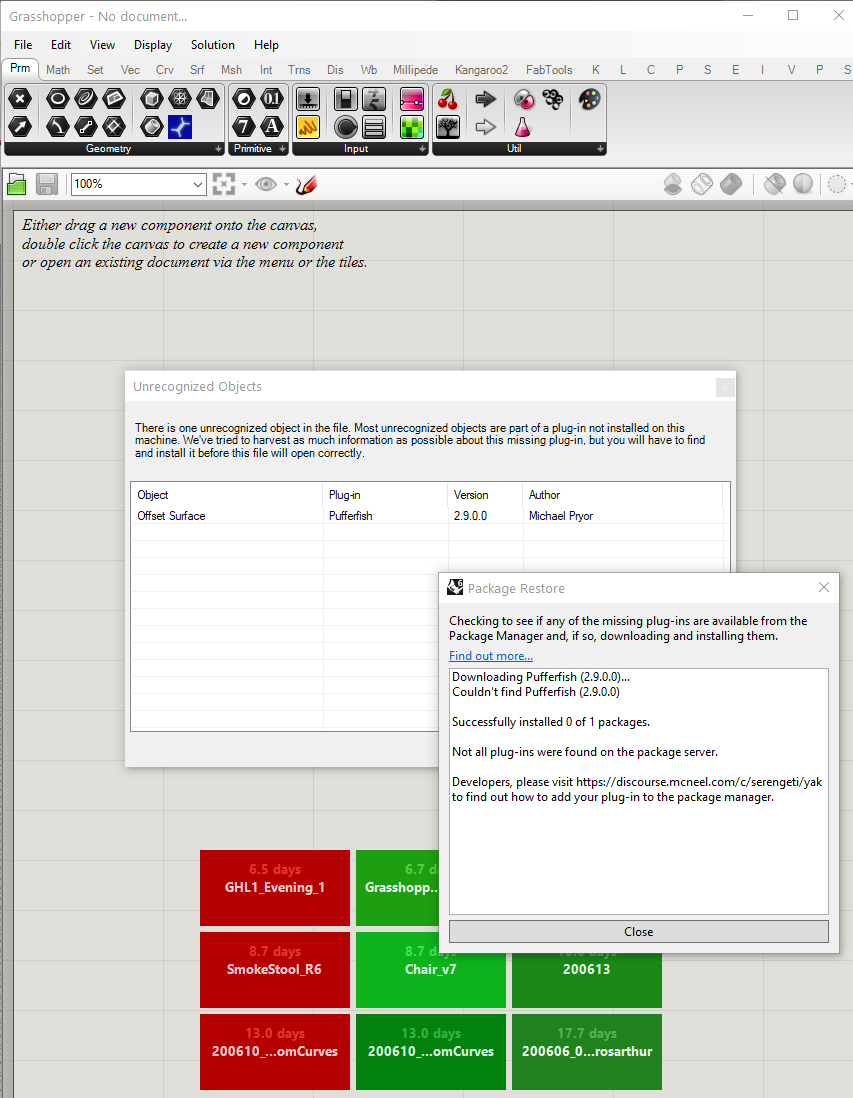Switch to the Millipede tab
This screenshot has height=1098, width=853.
[x=415, y=70]
